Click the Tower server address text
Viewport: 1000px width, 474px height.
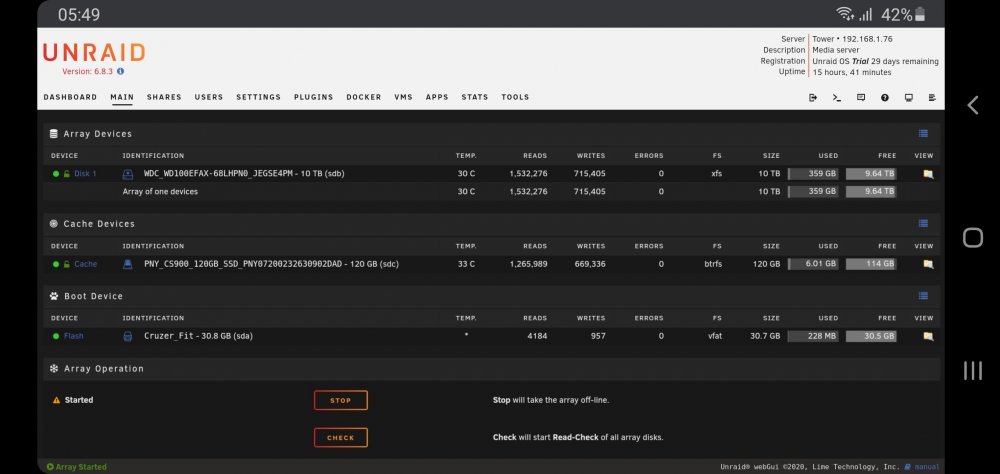pos(852,39)
